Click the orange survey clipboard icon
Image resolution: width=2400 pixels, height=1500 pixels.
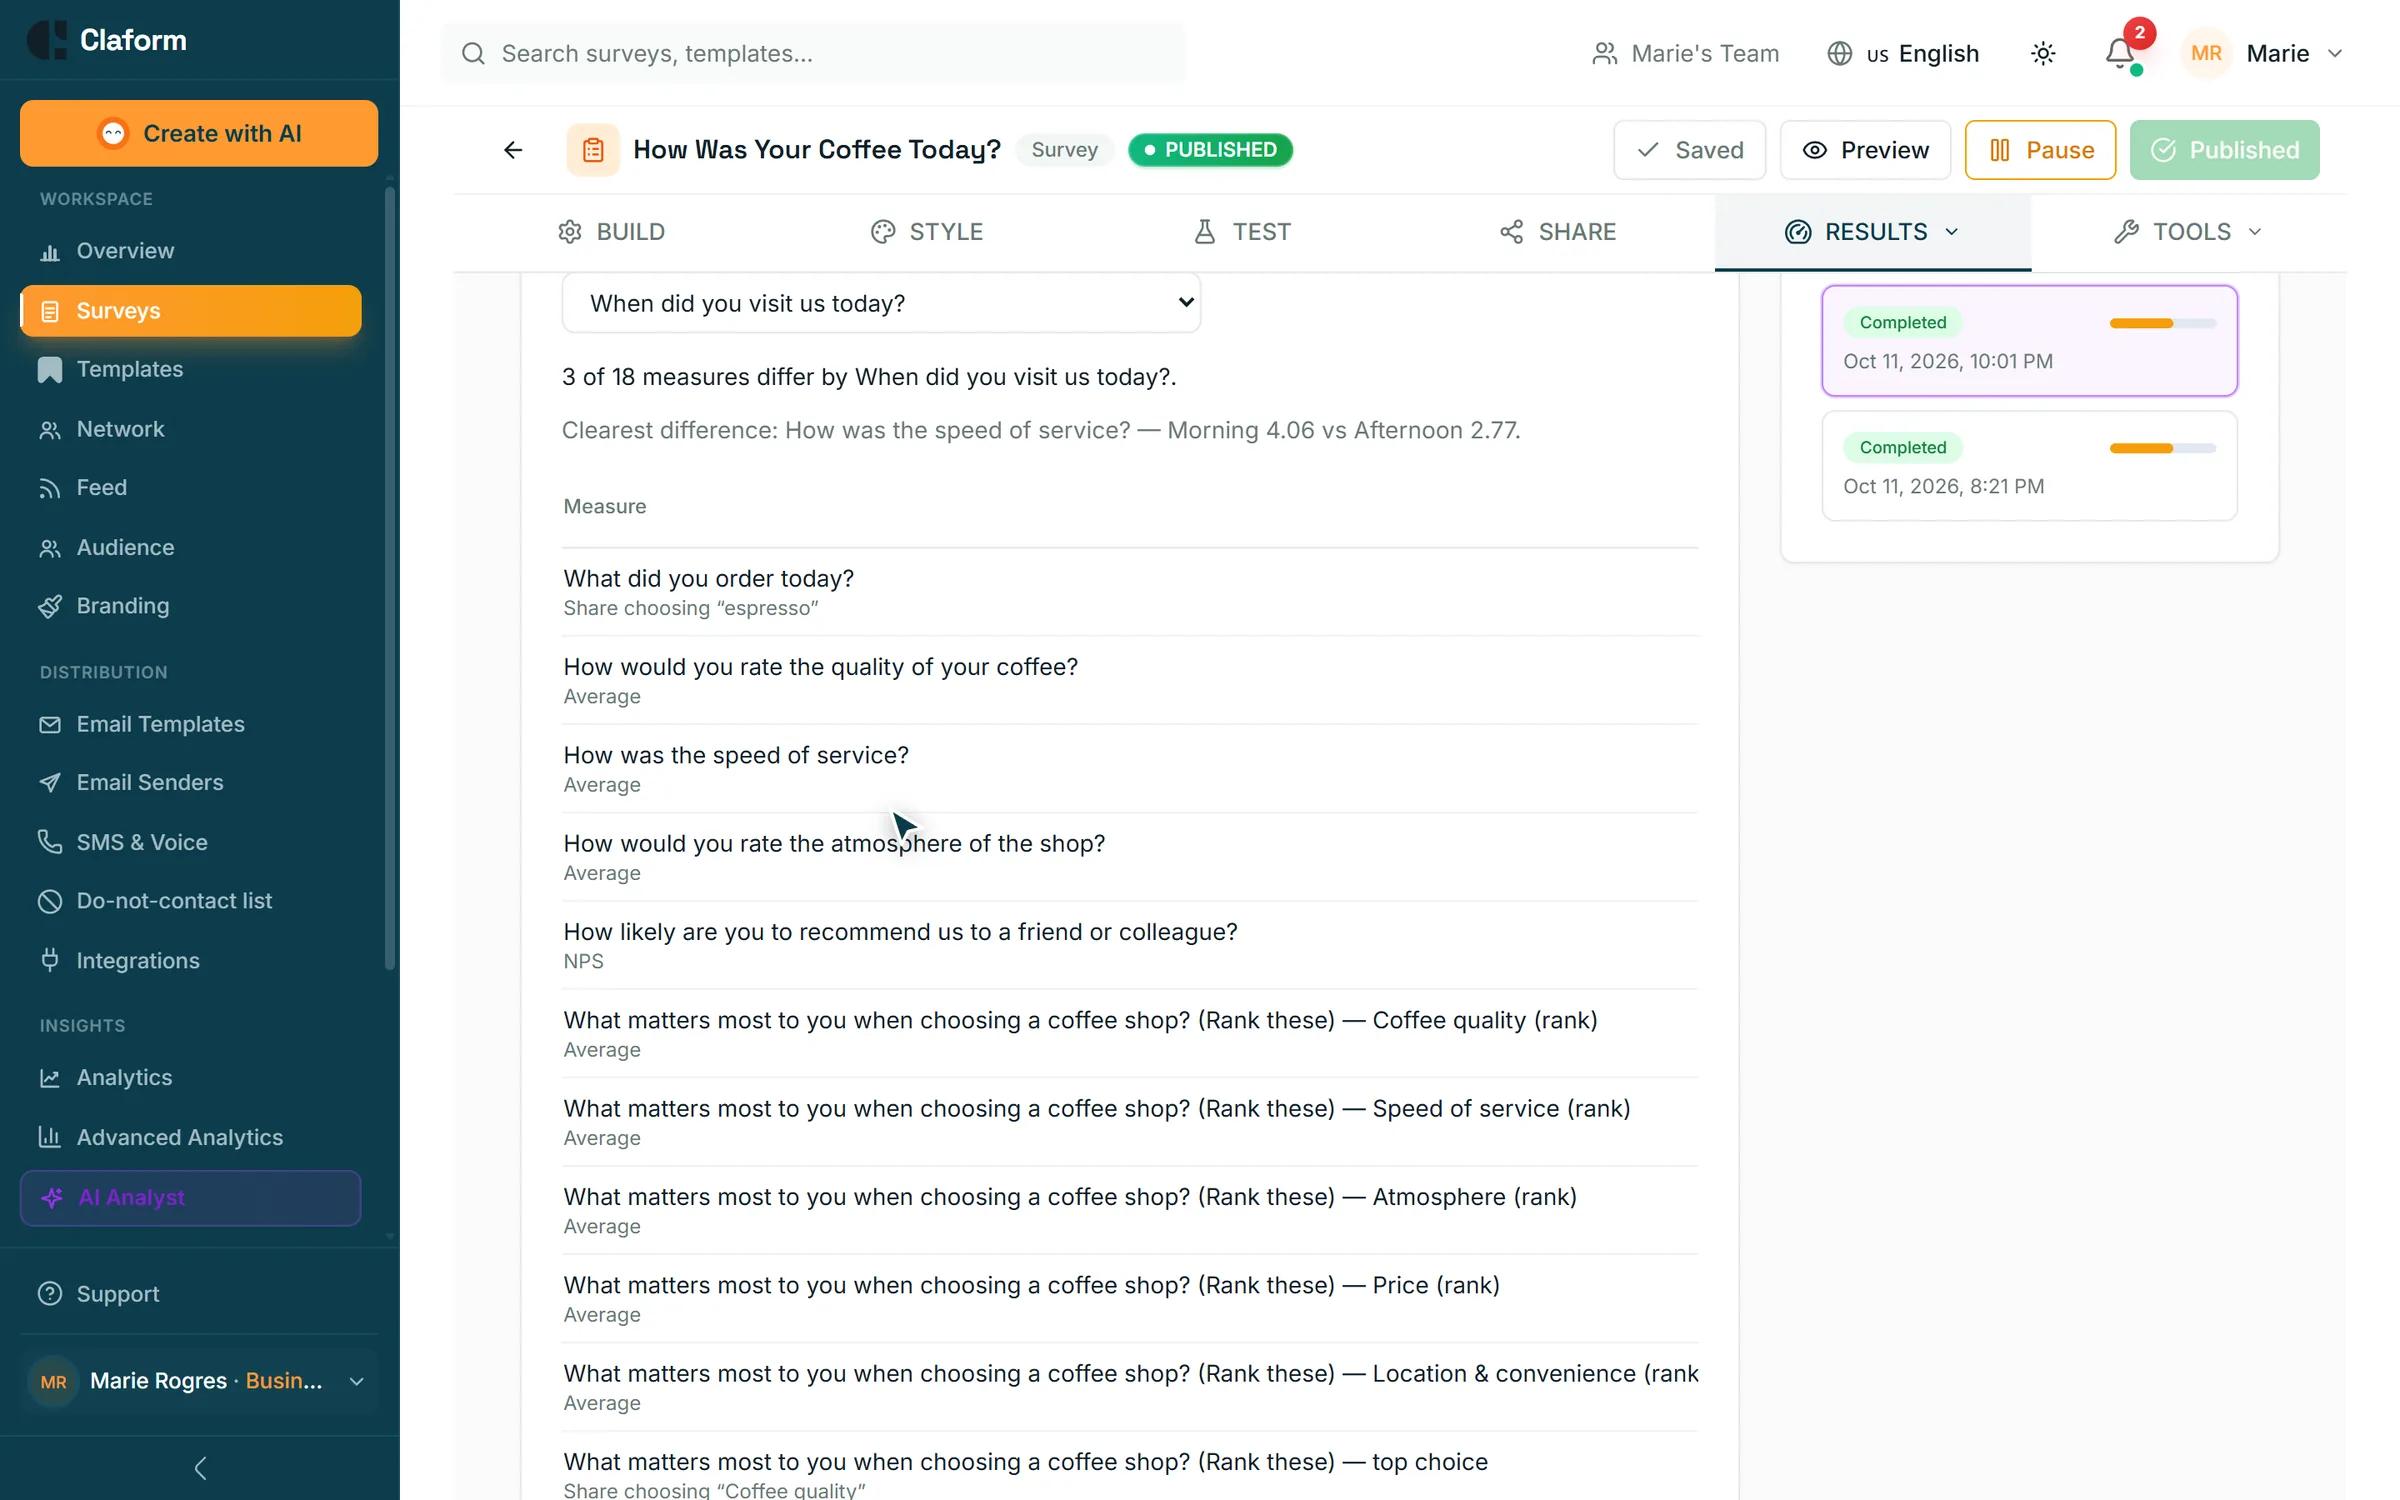click(x=593, y=150)
